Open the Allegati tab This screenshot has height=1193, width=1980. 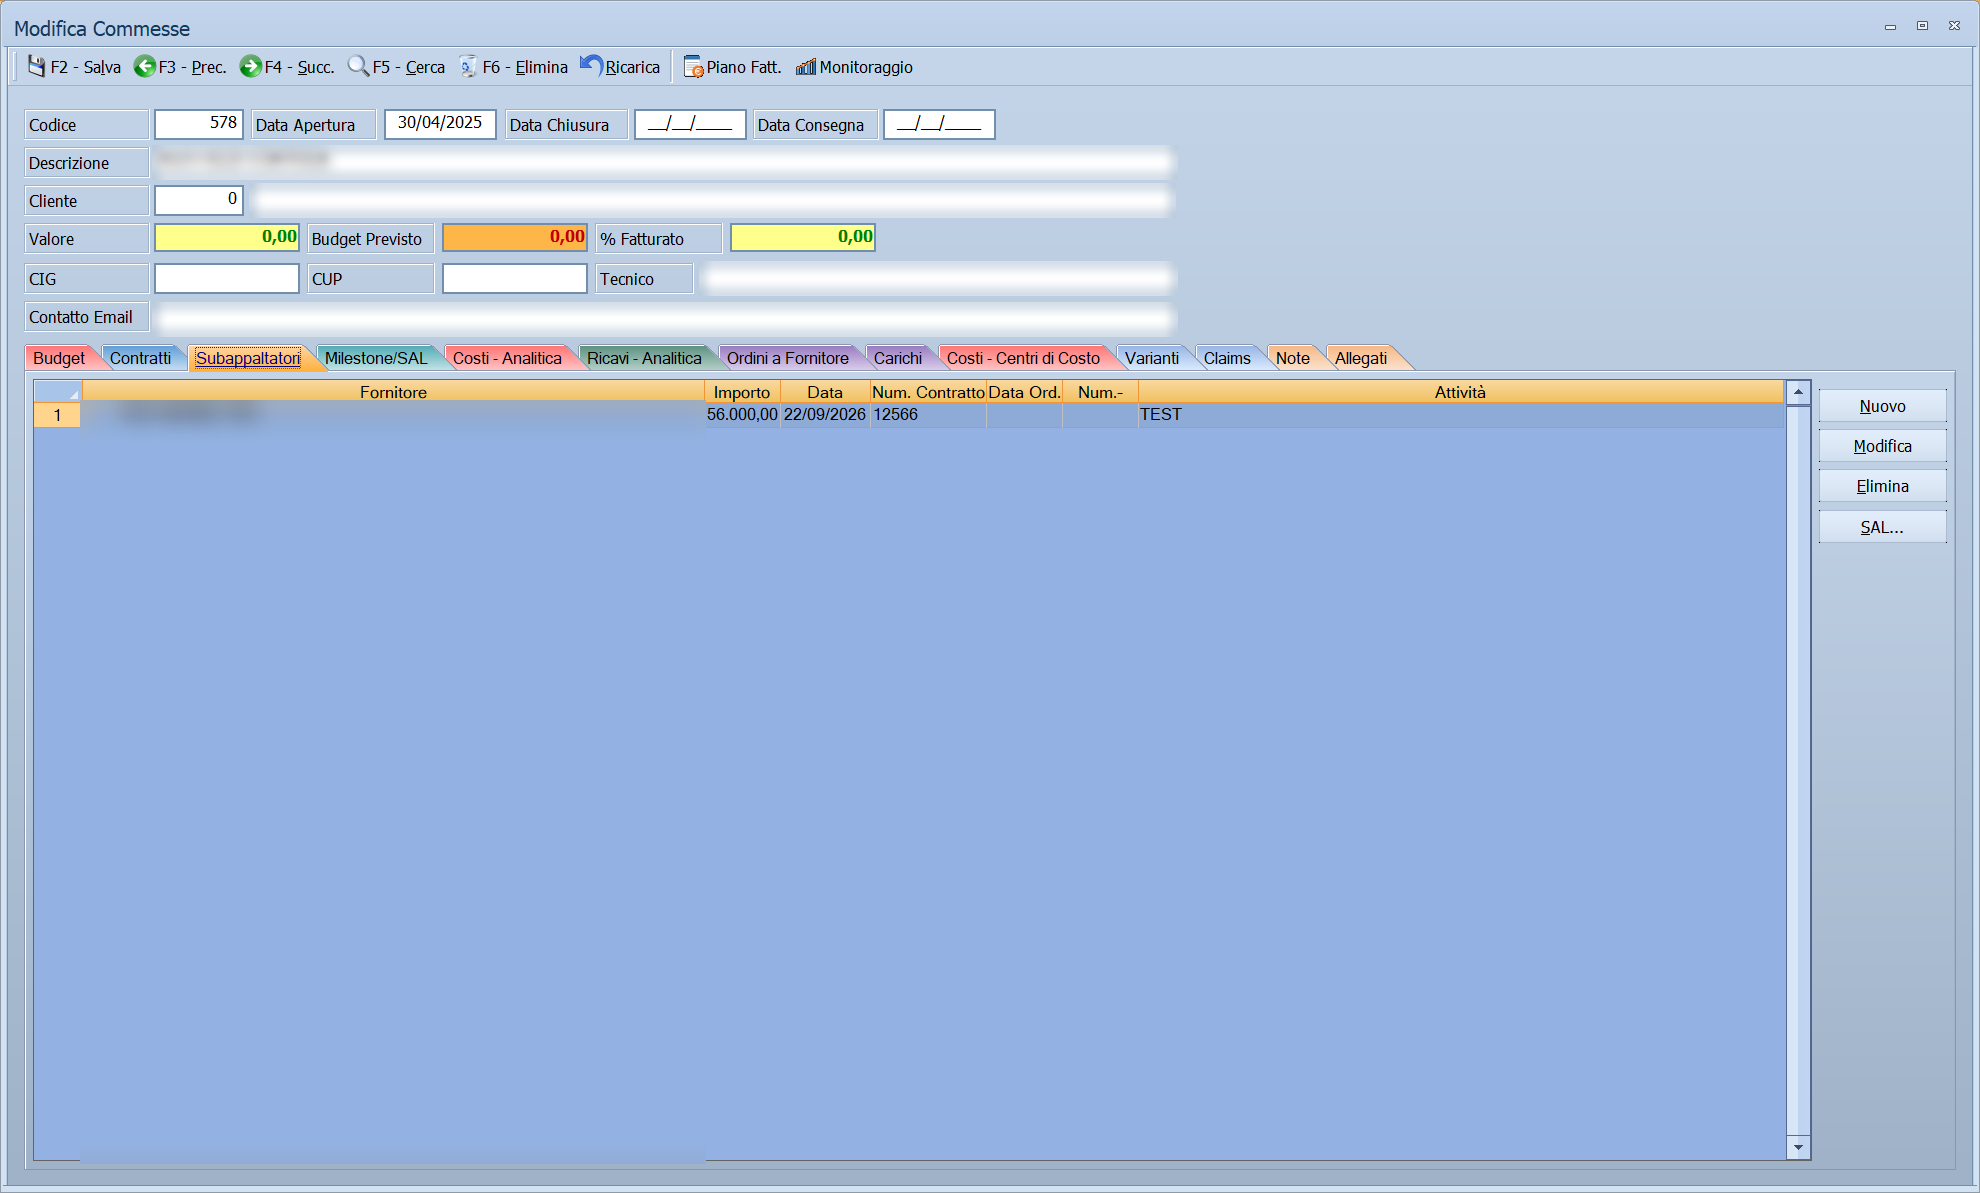pos(1361,358)
